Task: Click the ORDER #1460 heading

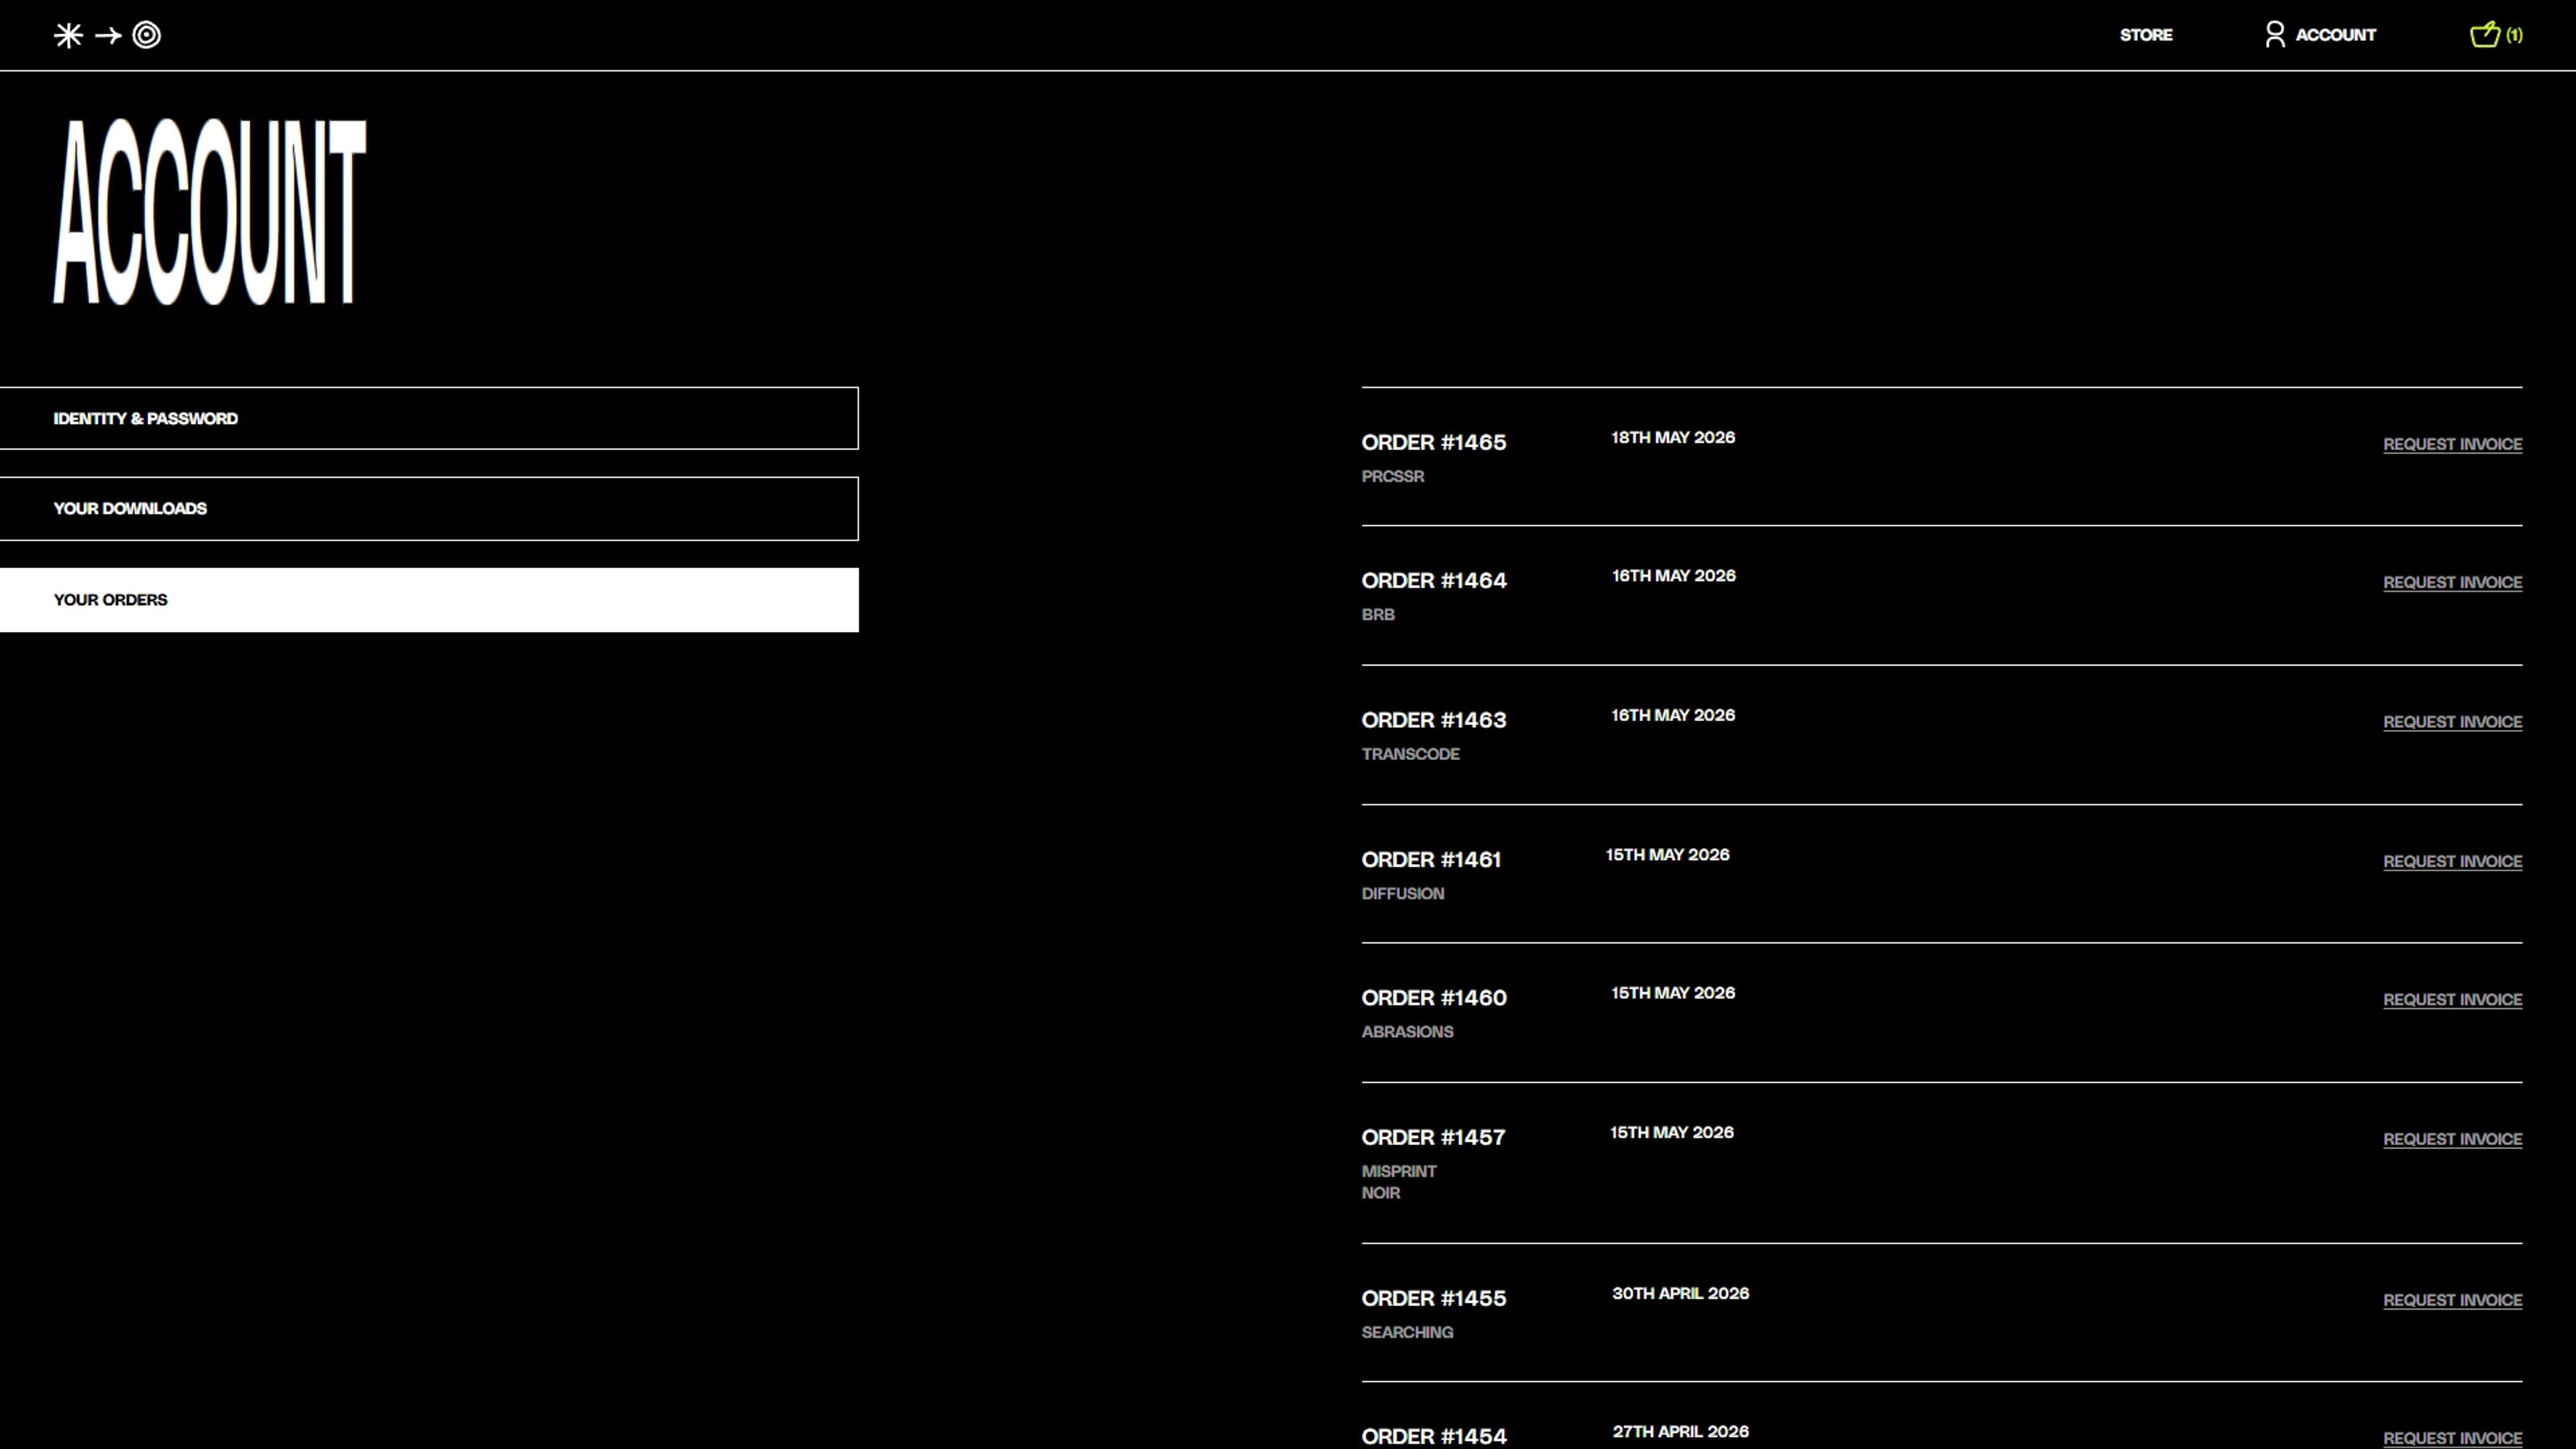Action: click(x=1433, y=998)
